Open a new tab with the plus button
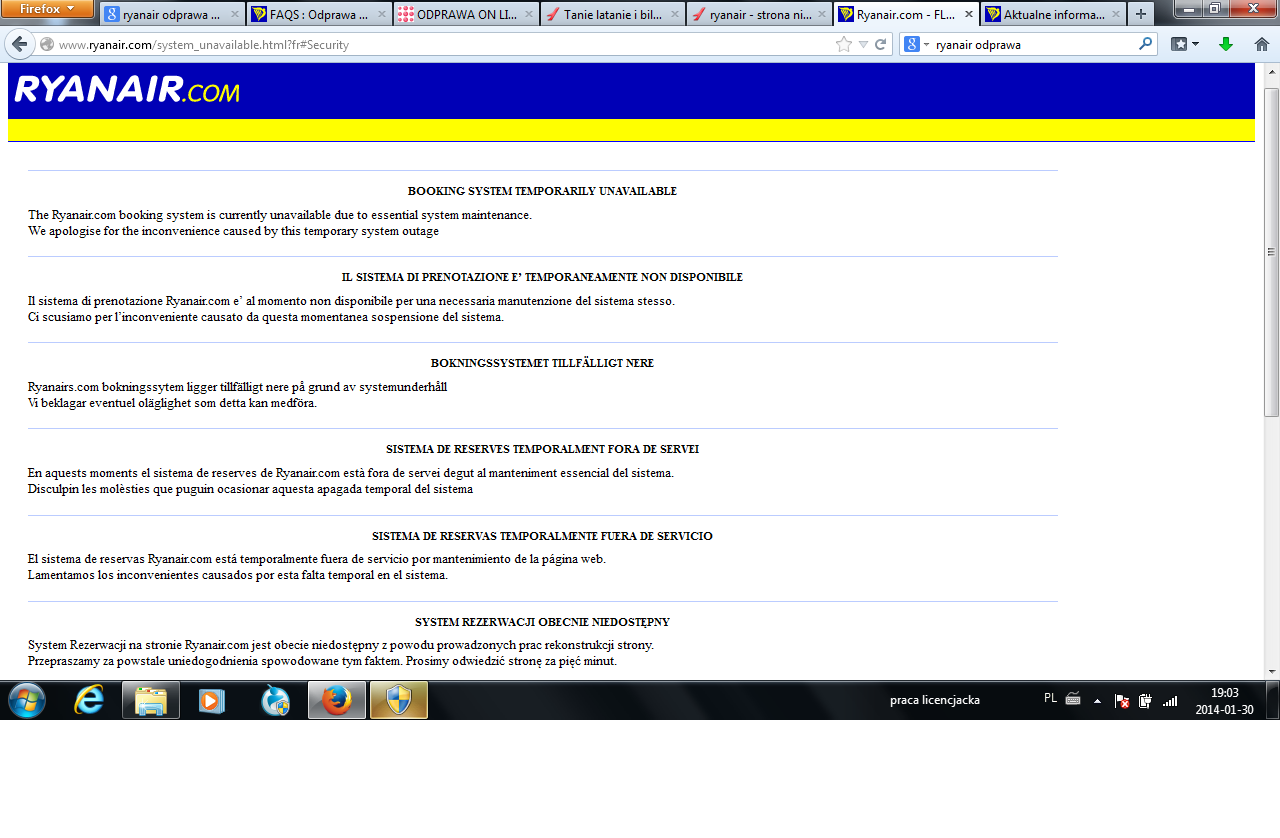 point(1141,14)
